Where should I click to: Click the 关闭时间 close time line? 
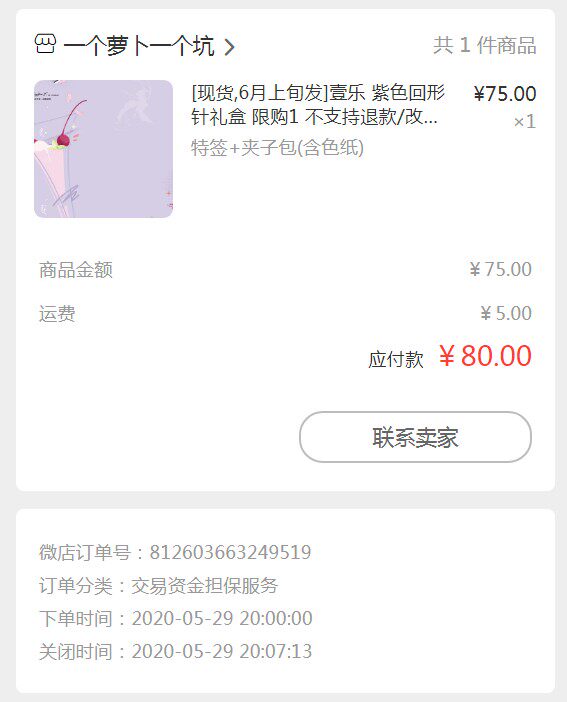click(176, 651)
